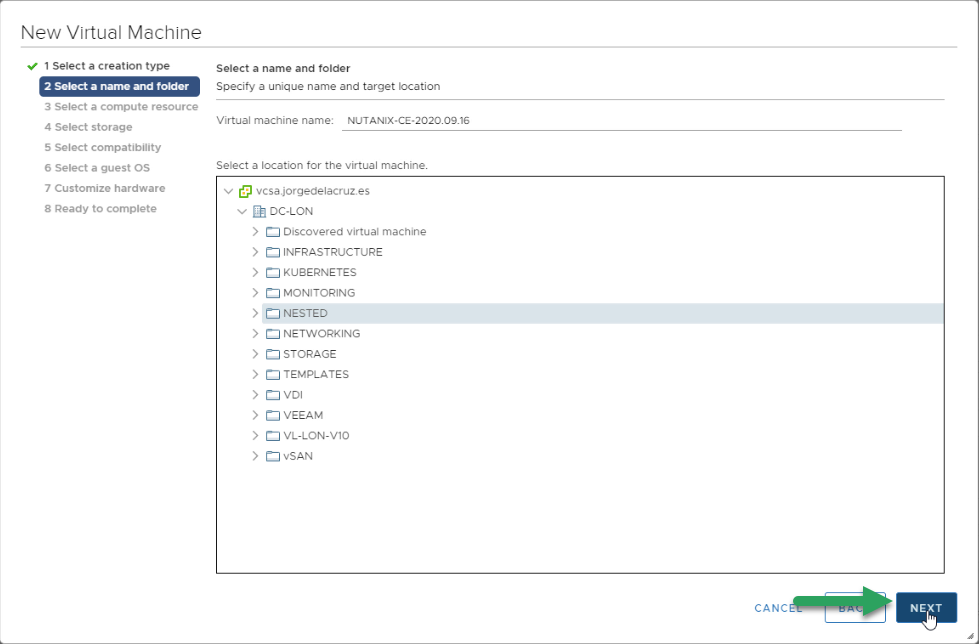Click the NEXT button
Viewport: 979px width, 644px height.
tap(926, 608)
